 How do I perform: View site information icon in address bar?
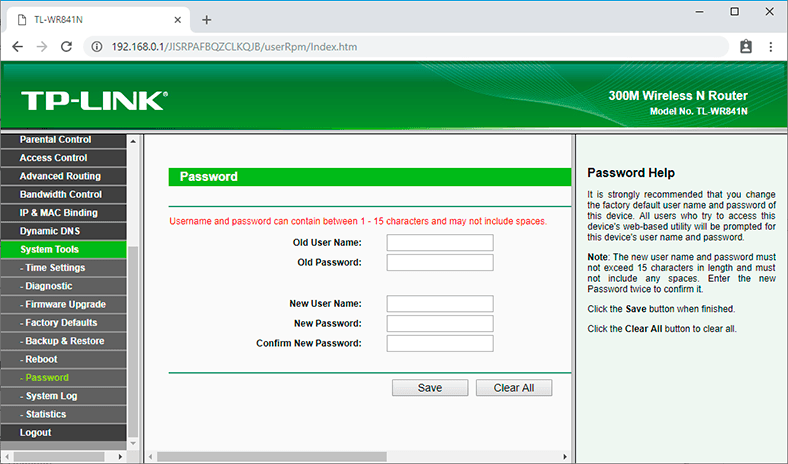[x=96, y=47]
